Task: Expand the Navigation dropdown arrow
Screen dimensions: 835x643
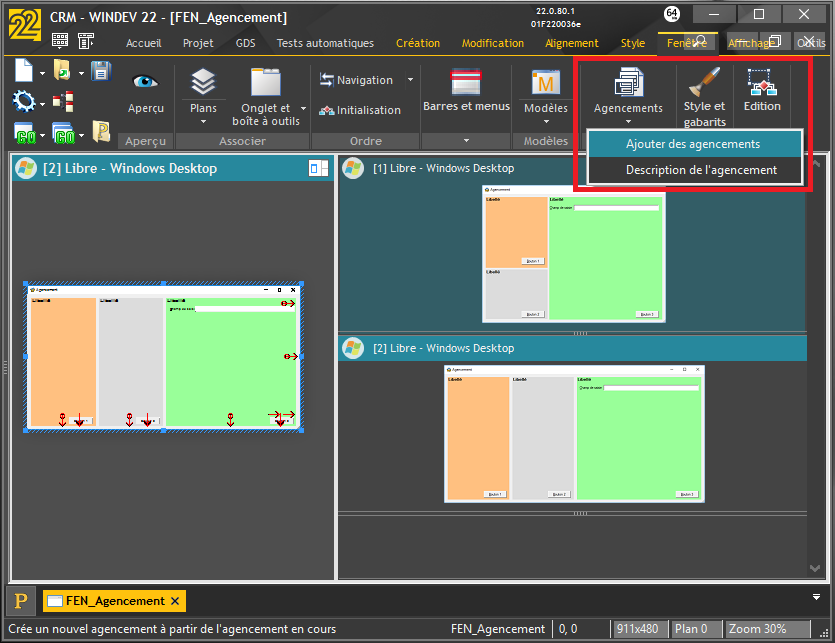Action: coord(410,80)
